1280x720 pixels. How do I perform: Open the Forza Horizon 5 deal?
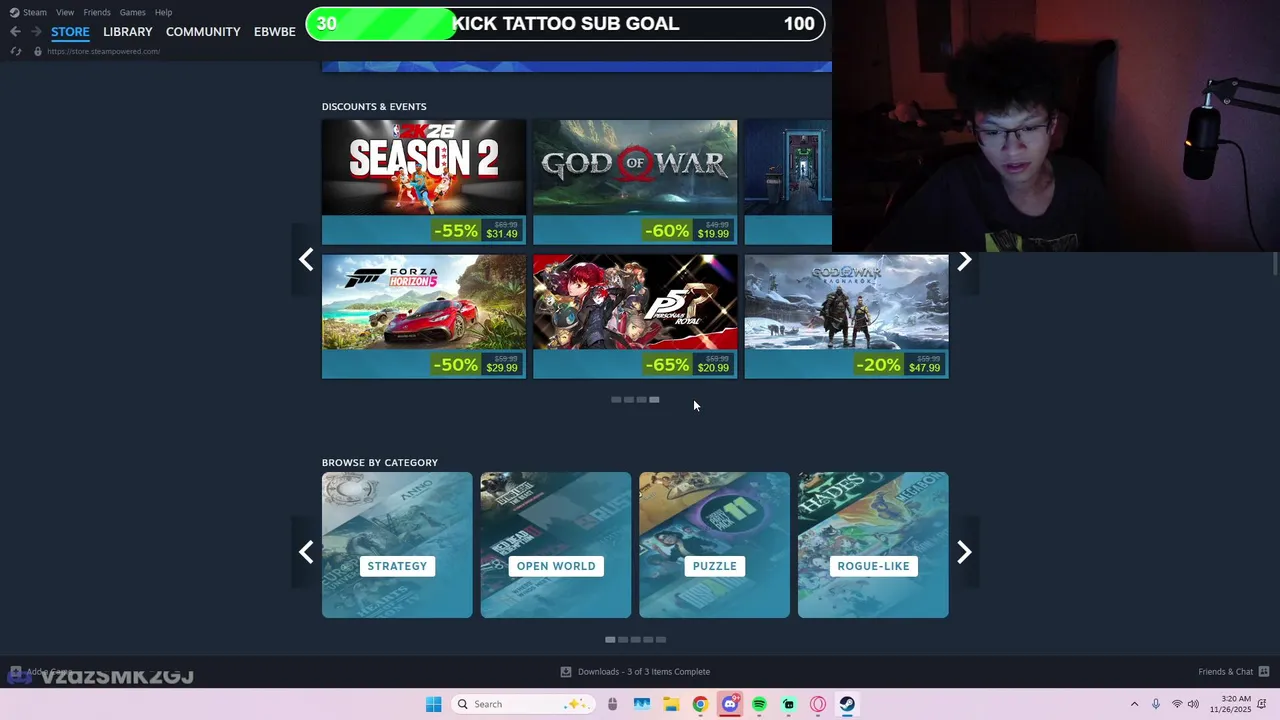(424, 316)
